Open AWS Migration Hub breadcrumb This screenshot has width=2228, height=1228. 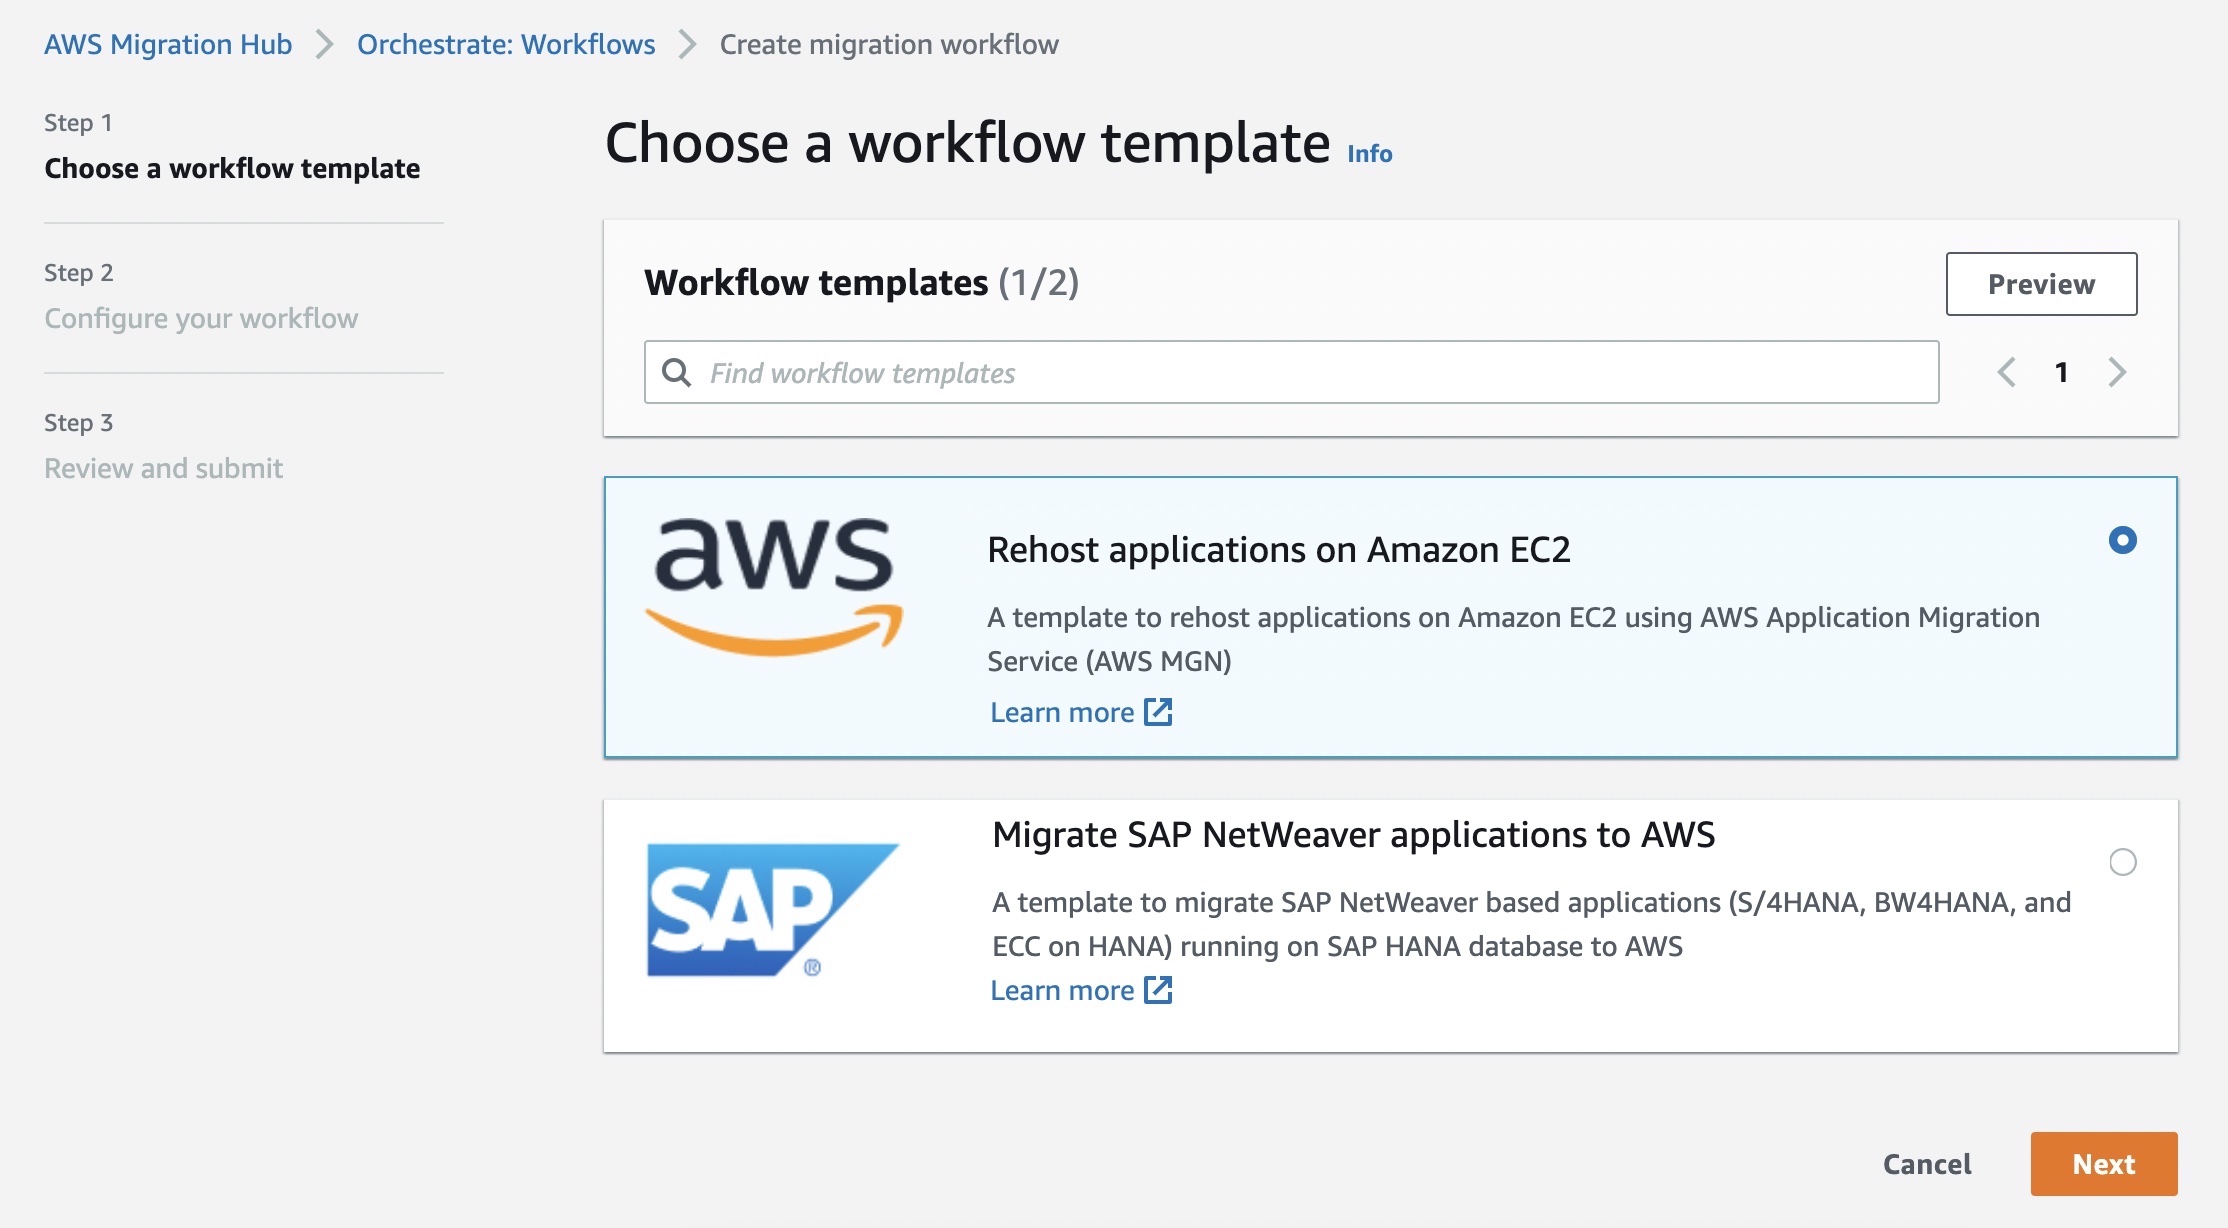[168, 44]
